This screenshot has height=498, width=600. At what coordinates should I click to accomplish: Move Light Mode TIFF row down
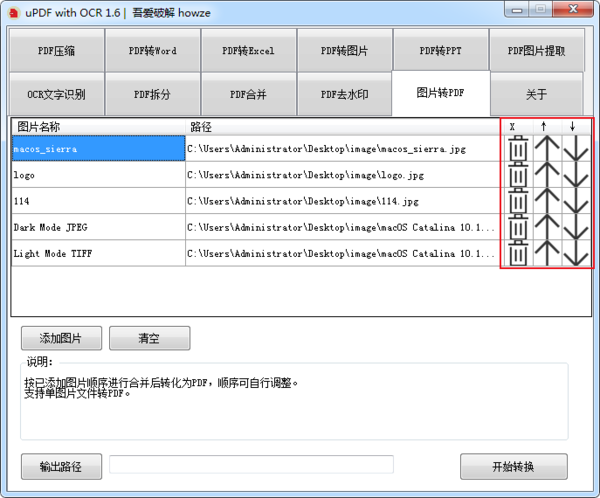tap(576, 253)
